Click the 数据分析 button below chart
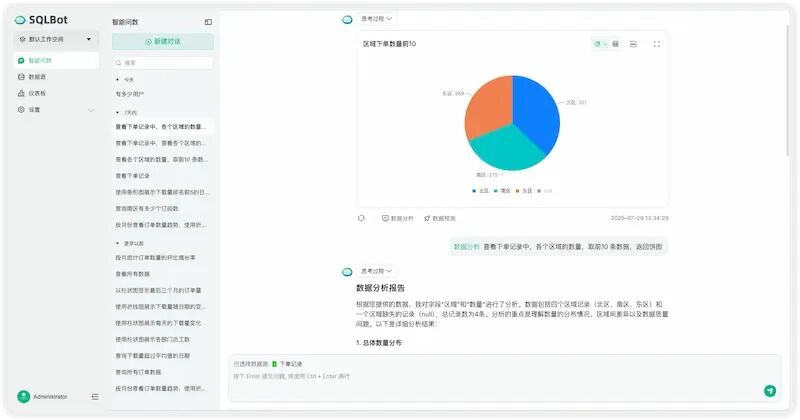This screenshot has height=420, width=800. point(397,218)
